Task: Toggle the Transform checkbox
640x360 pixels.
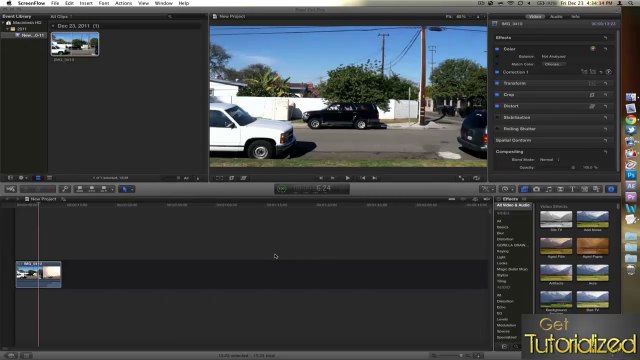Action: click(497, 83)
